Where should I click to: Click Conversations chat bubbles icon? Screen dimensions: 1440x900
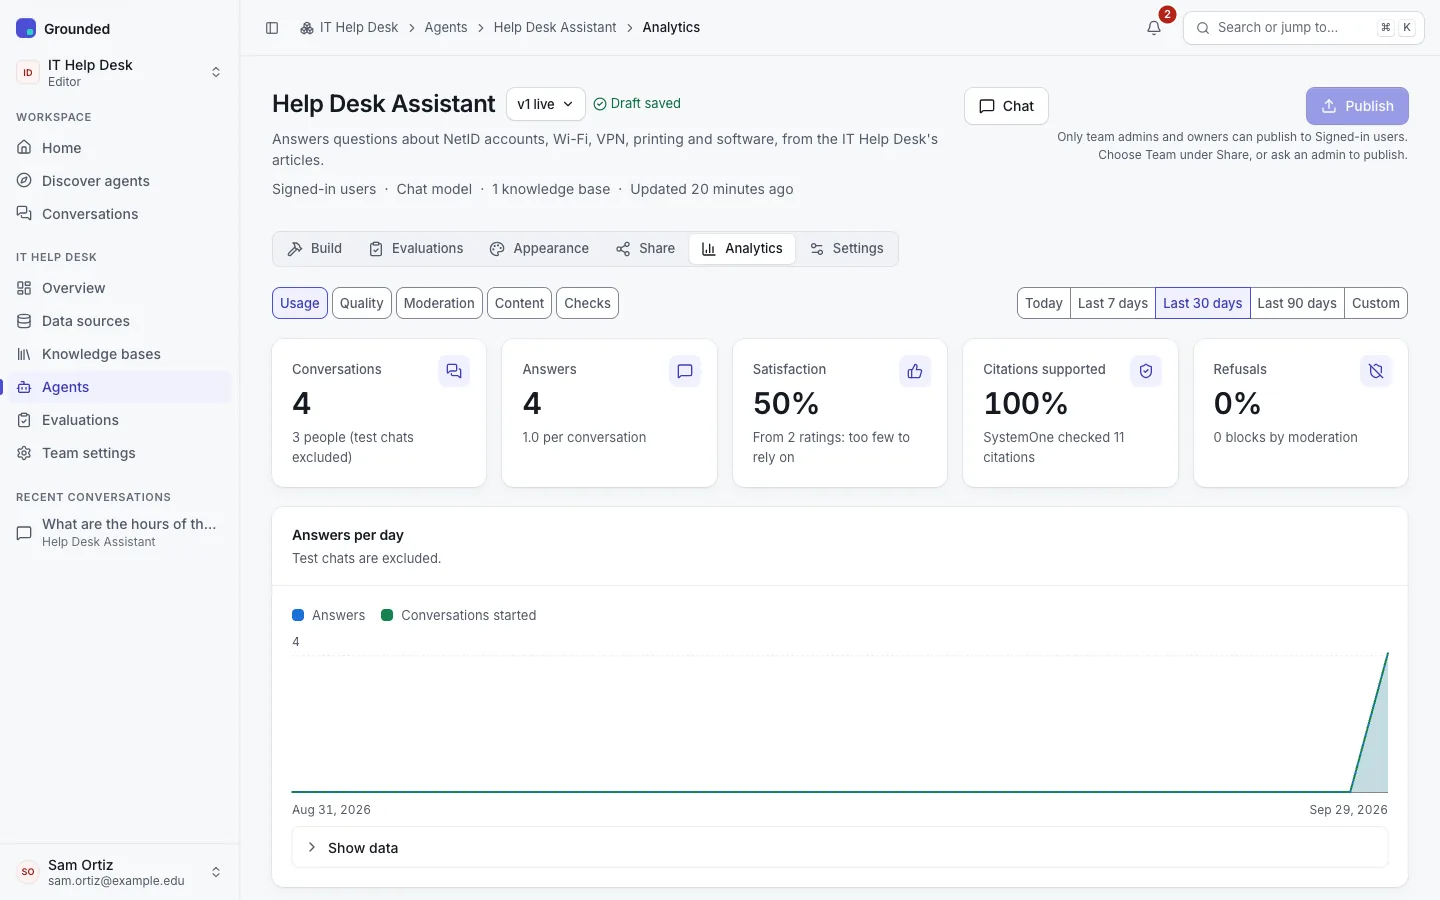tap(24, 213)
